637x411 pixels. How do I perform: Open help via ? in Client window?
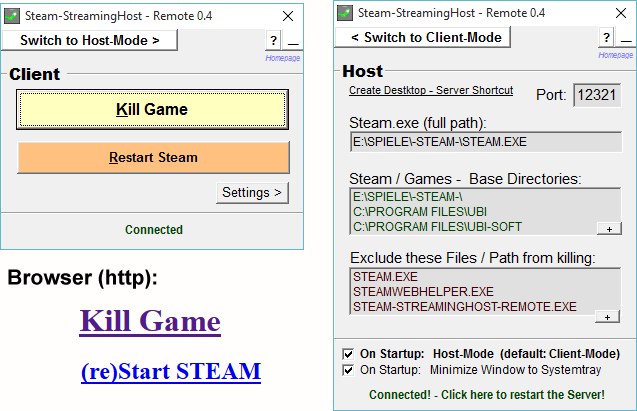pyautogui.click(x=273, y=40)
